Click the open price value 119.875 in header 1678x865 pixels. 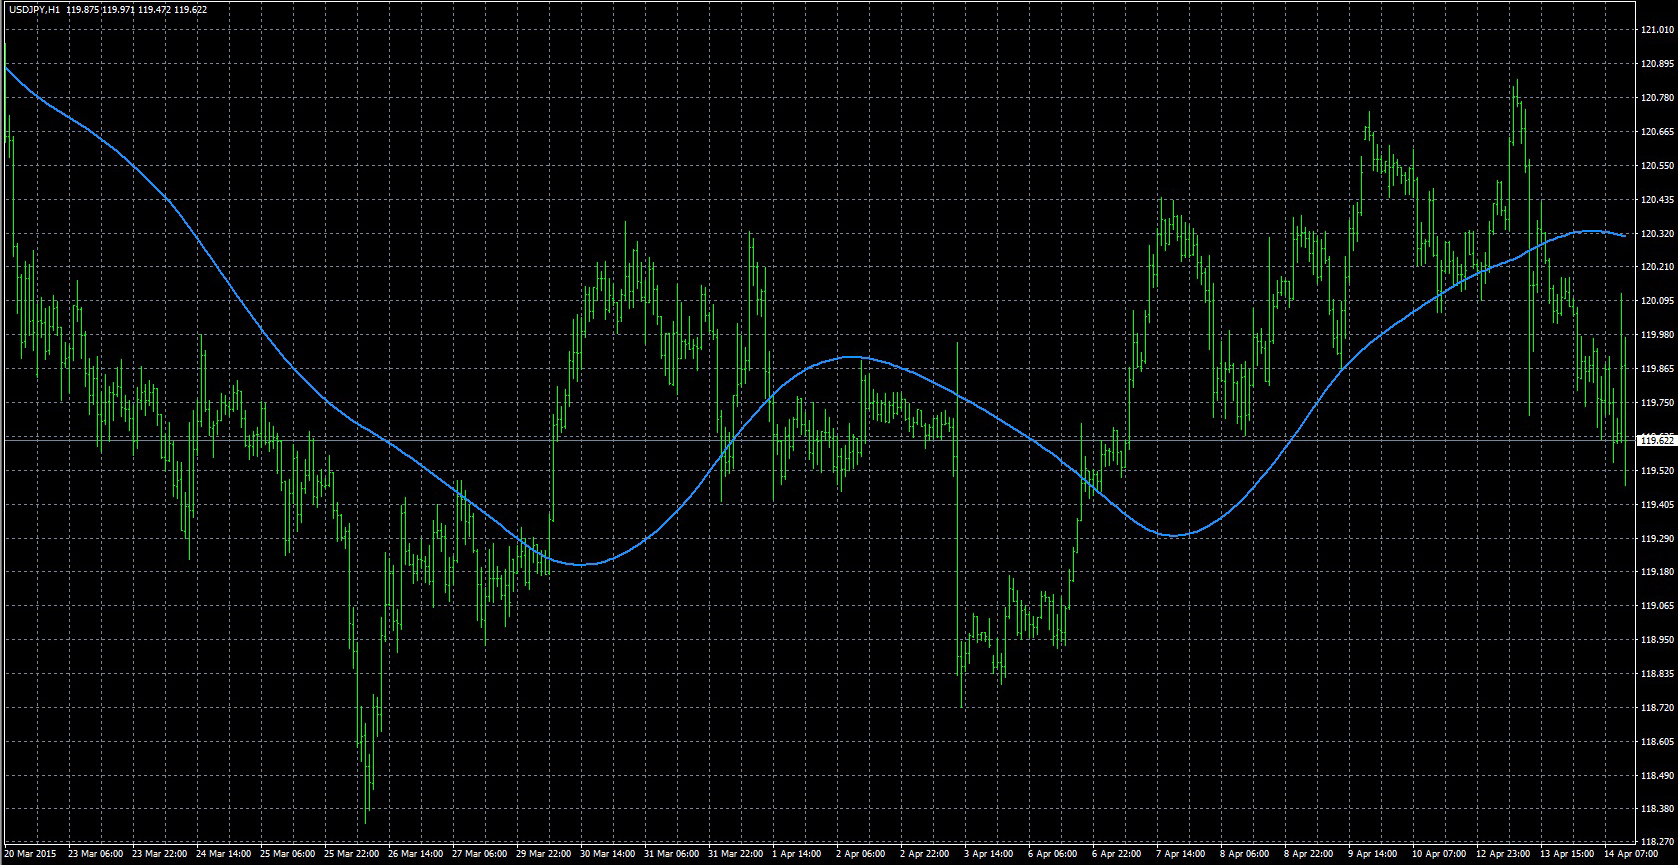[83, 9]
